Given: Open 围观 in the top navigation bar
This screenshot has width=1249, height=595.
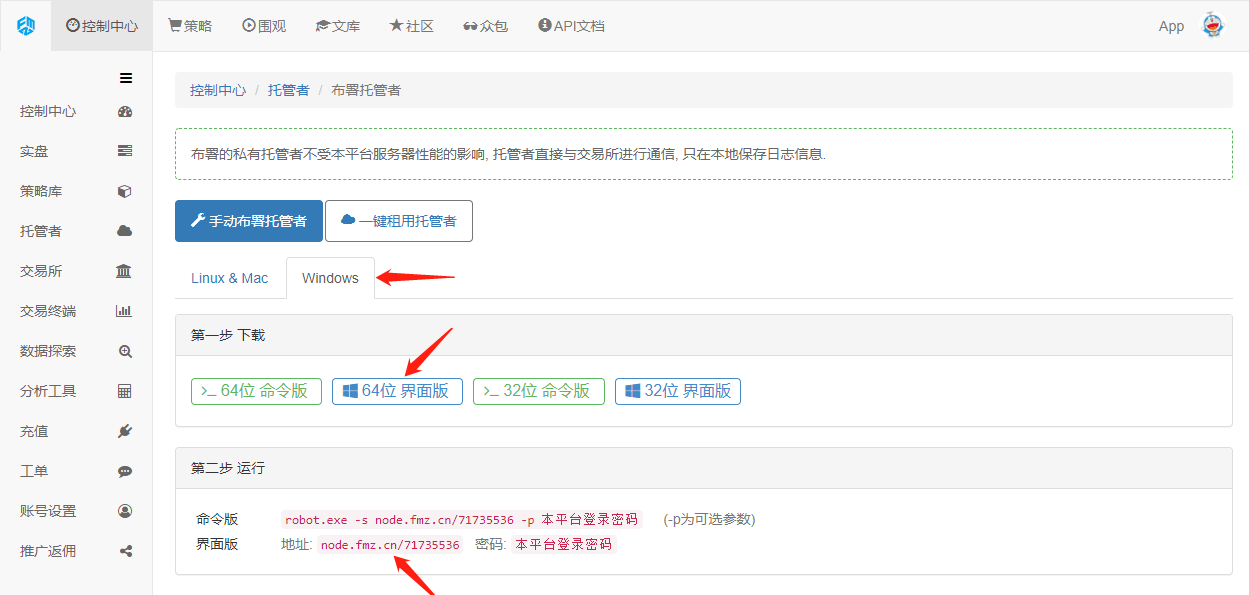Looking at the screenshot, I should pos(264,26).
